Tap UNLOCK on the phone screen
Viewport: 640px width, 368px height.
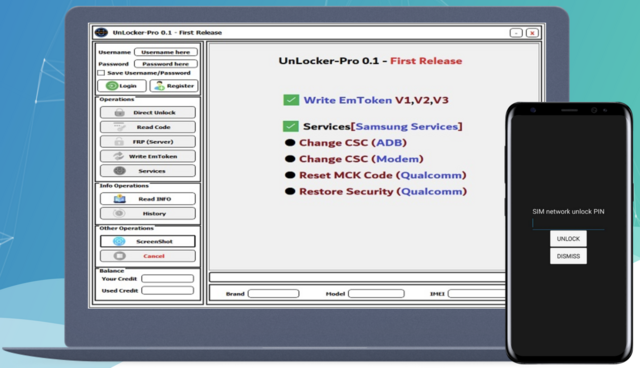(x=568, y=239)
